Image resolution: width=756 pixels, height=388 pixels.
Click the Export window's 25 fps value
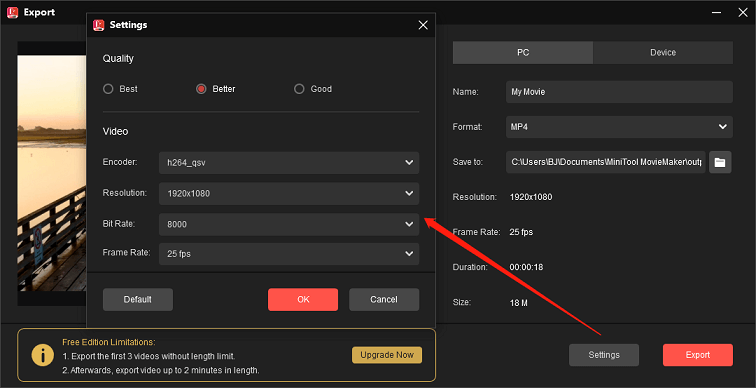click(521, 232)
